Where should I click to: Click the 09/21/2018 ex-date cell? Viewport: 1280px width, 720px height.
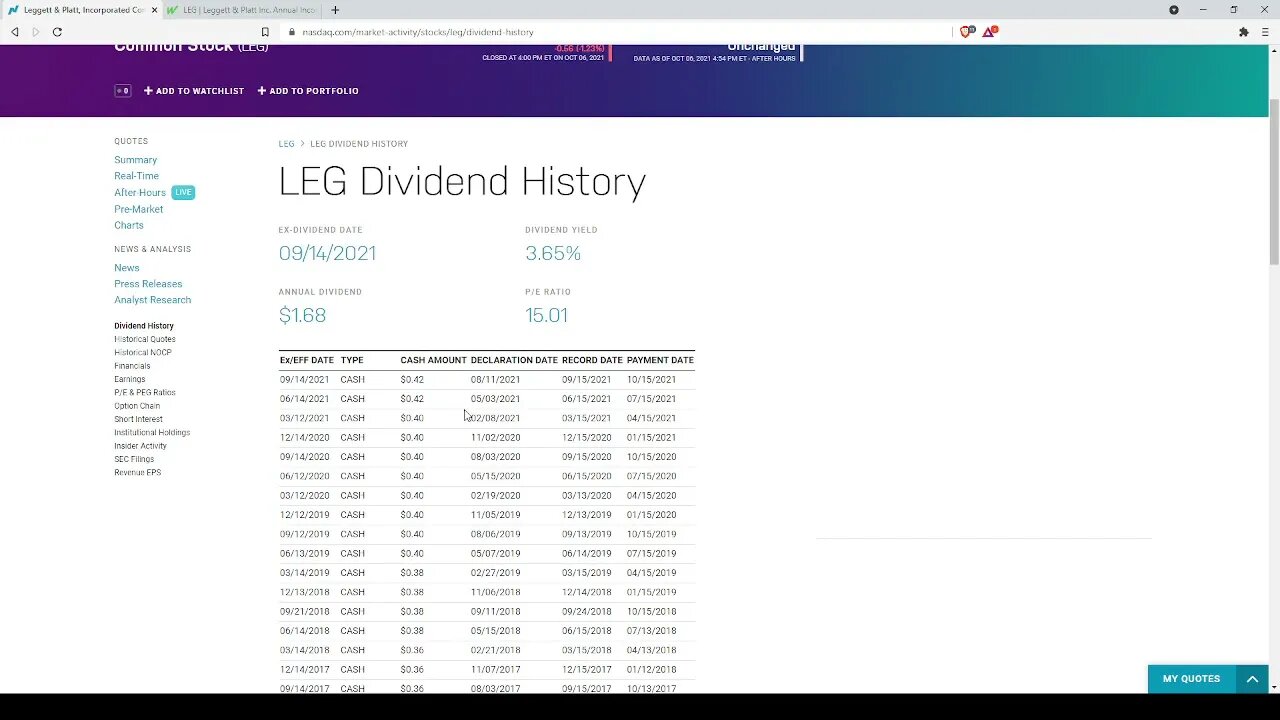[x=304, y=612]
